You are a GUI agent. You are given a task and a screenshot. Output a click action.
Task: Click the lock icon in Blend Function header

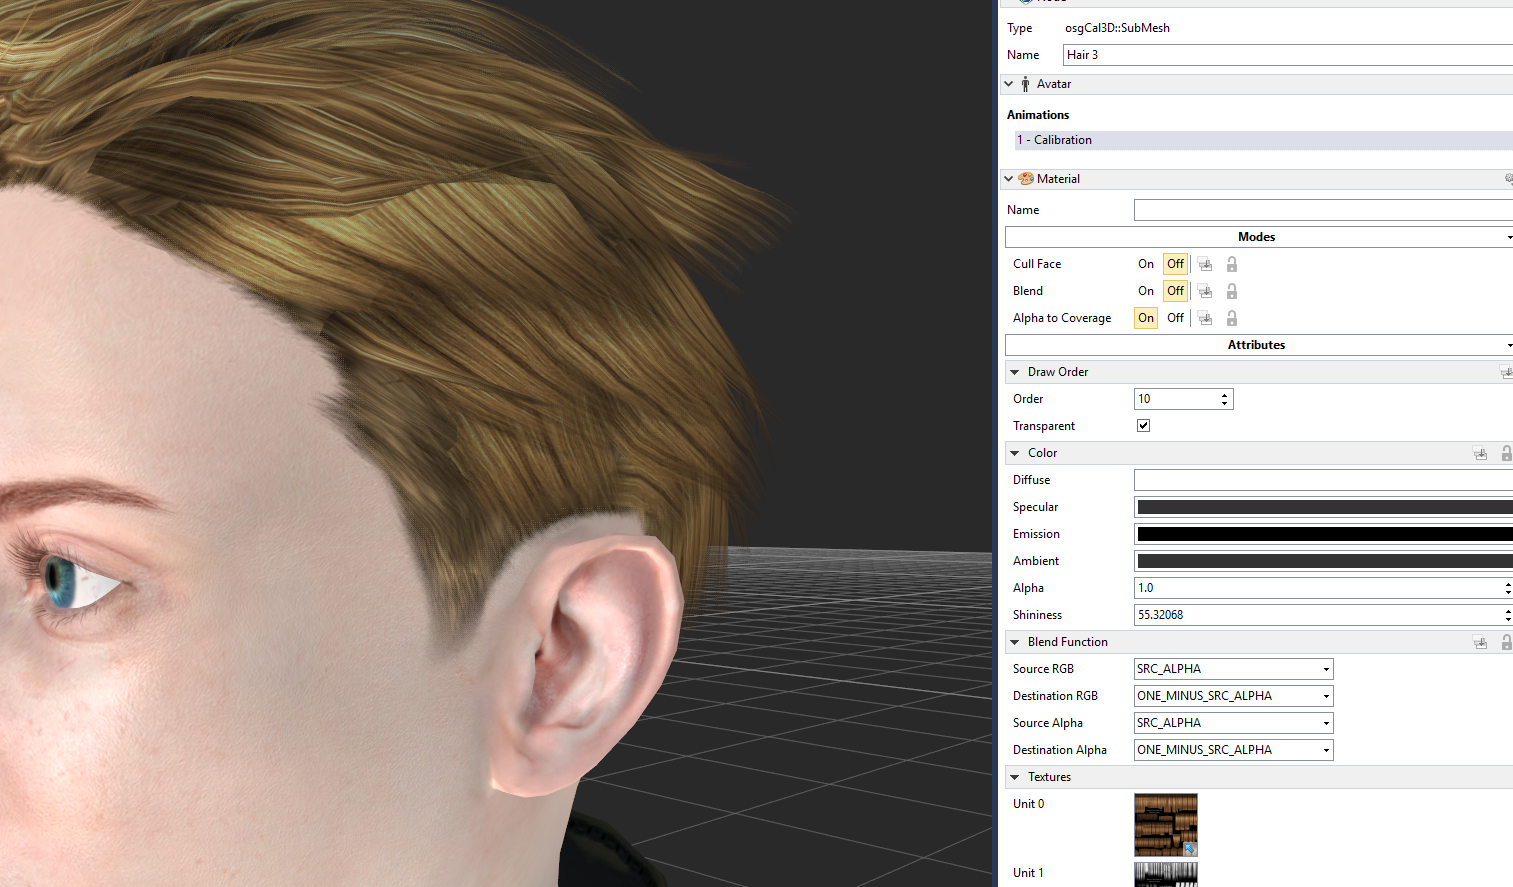[1506, 642]
